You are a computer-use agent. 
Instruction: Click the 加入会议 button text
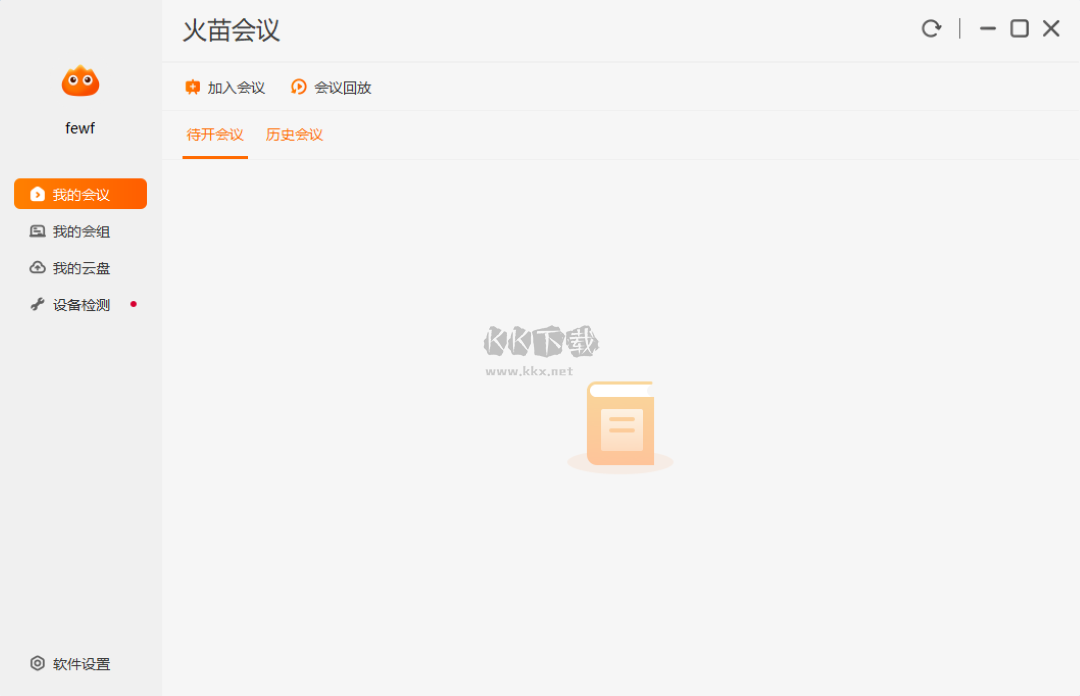click(x=234, y=87)
